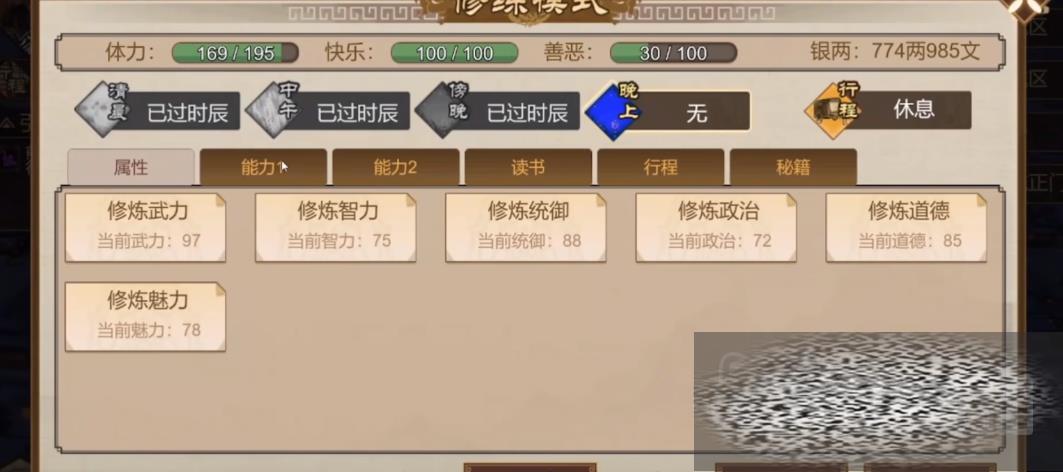Click the orange 行程 schedule icon

tap(833, 111)
